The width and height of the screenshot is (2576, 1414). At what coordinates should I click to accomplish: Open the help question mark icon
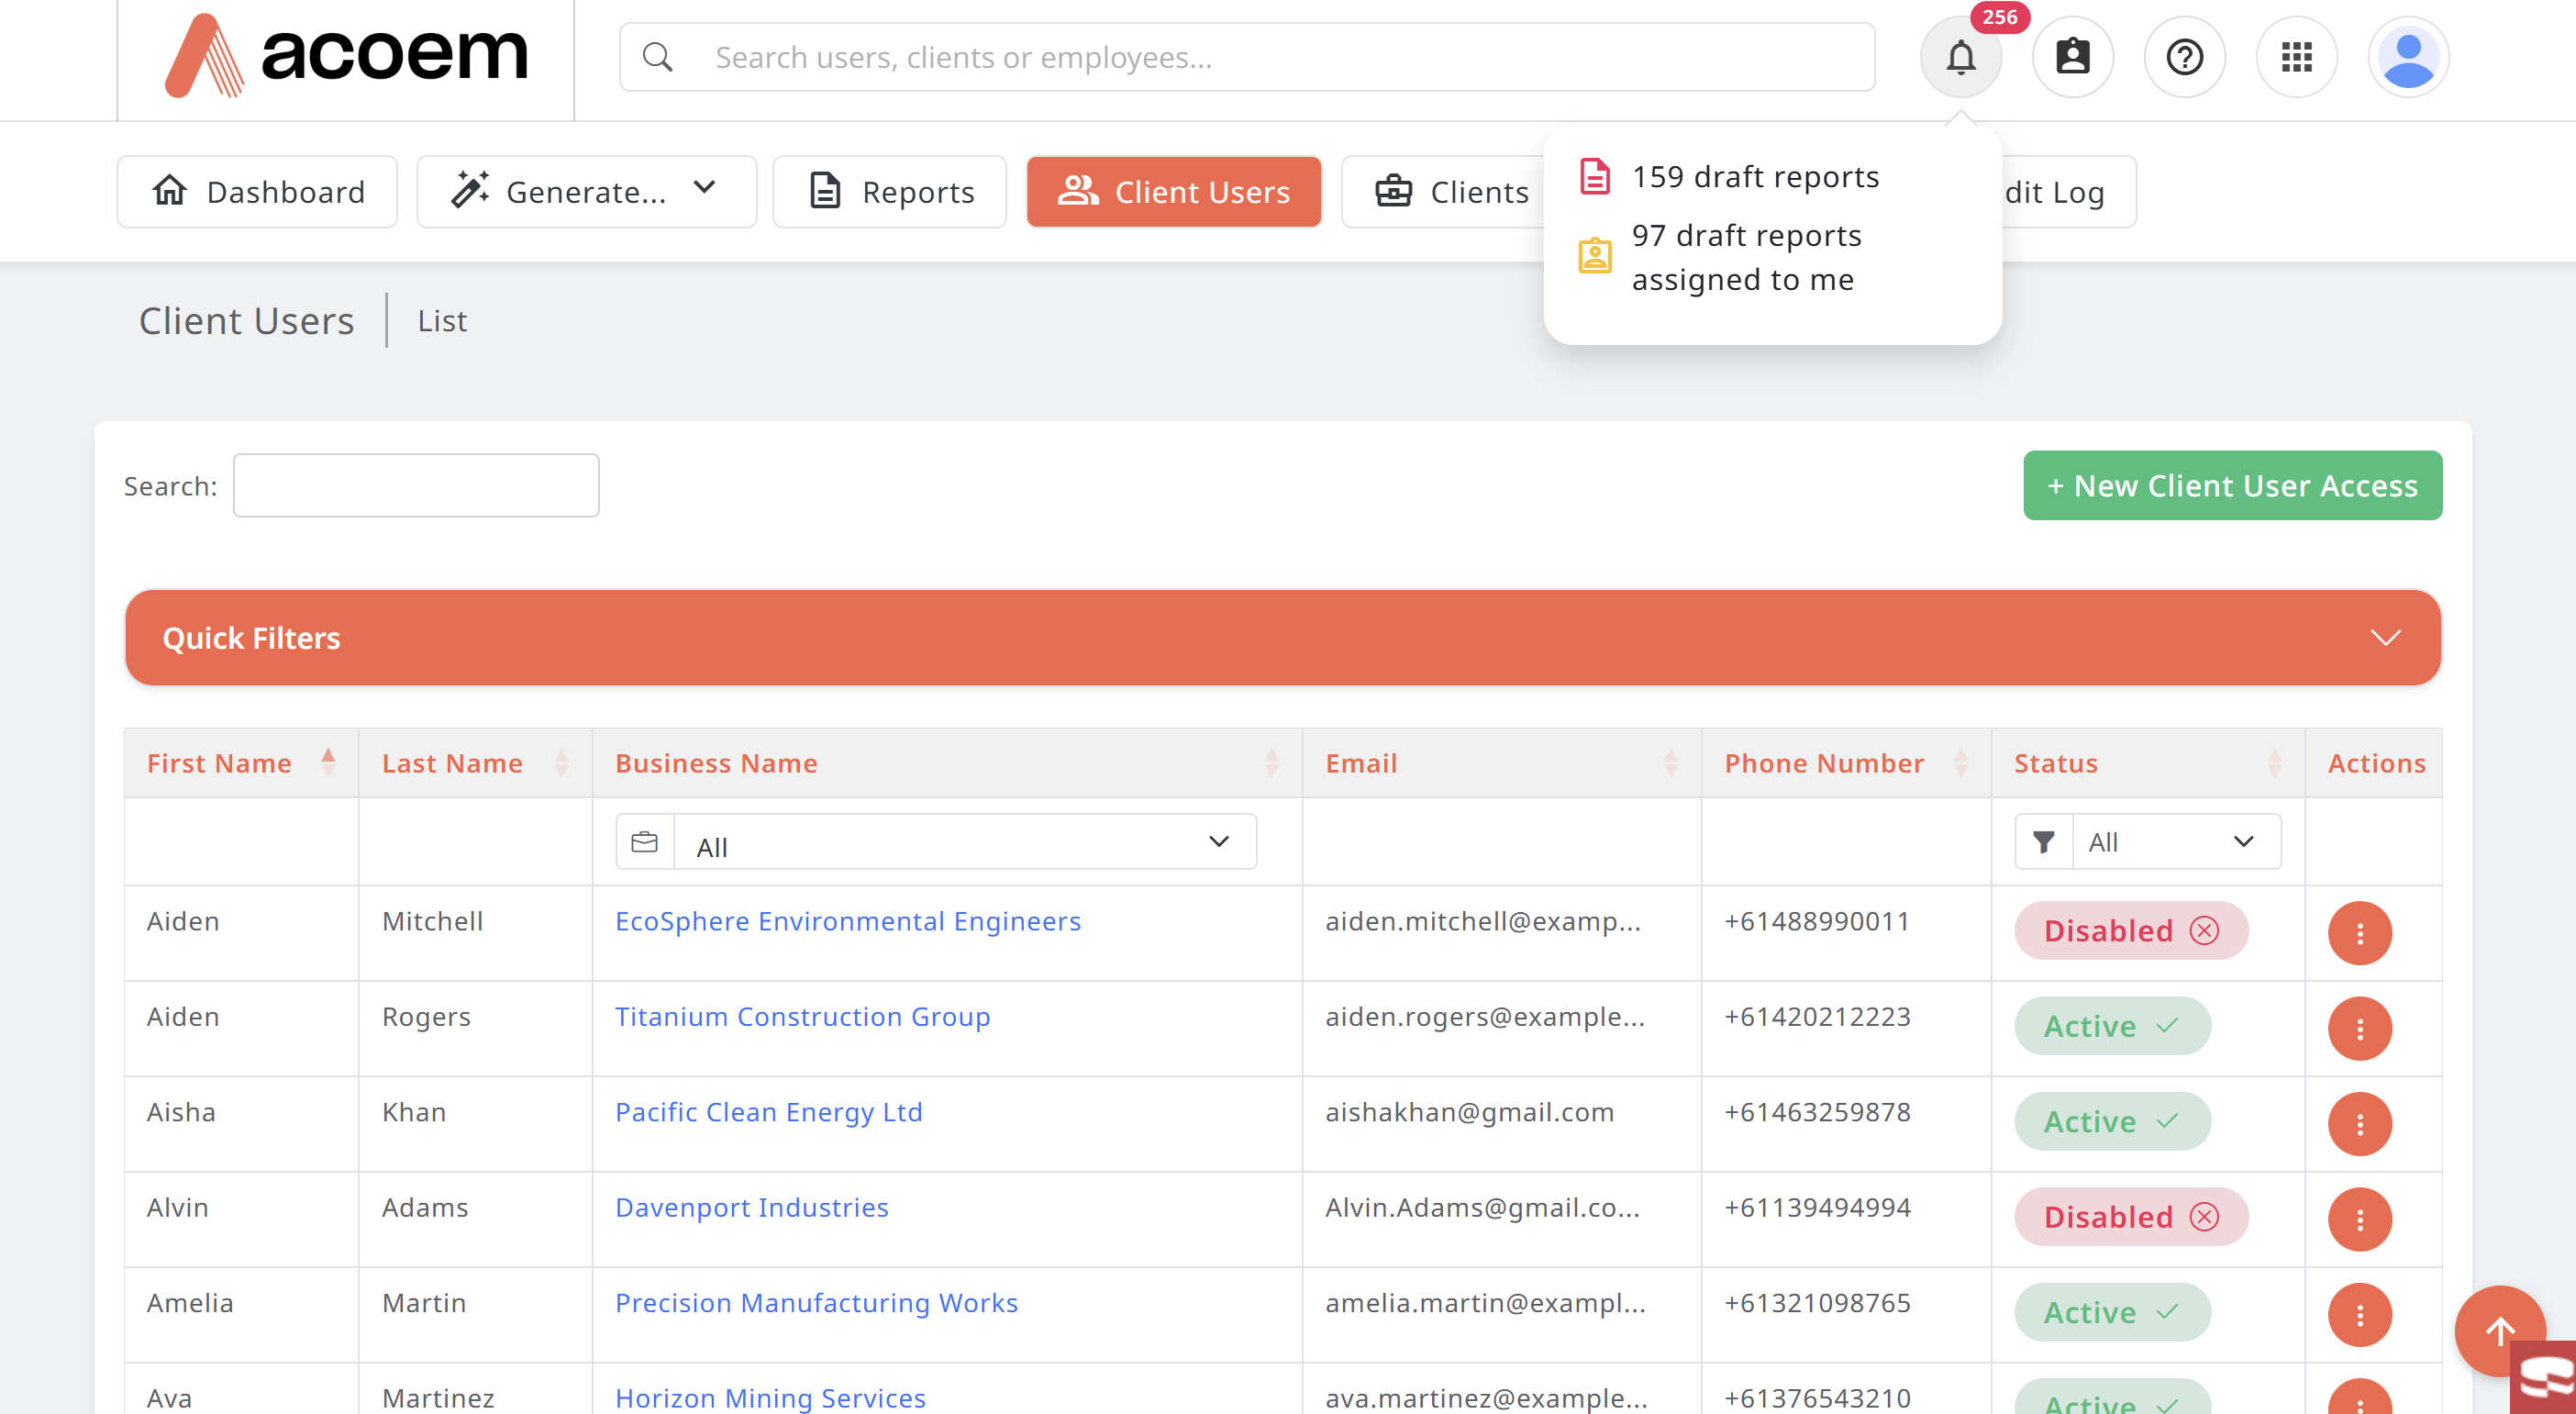2184,57
